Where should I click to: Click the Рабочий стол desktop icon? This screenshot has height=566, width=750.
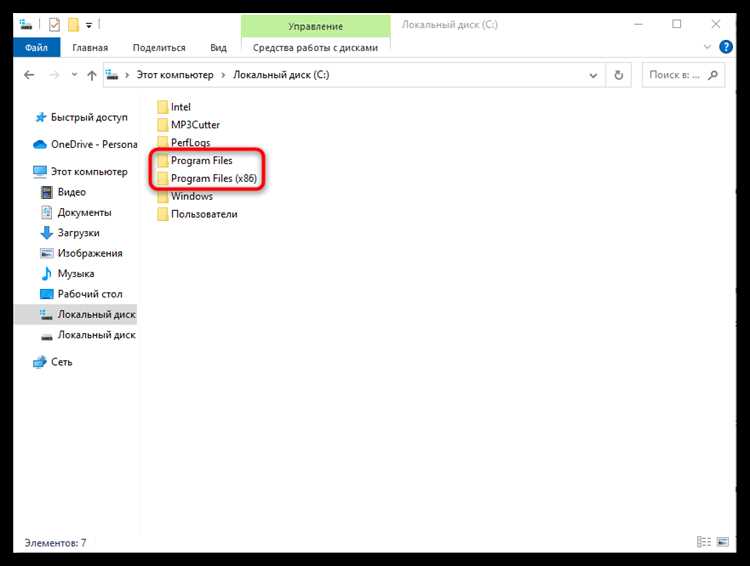click(46, 294)
